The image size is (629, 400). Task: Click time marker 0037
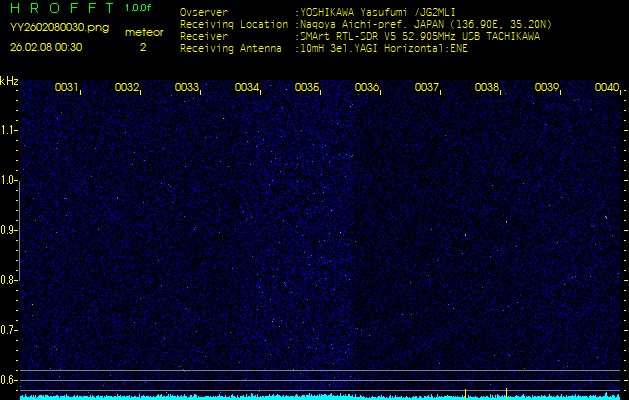point(426,87)
